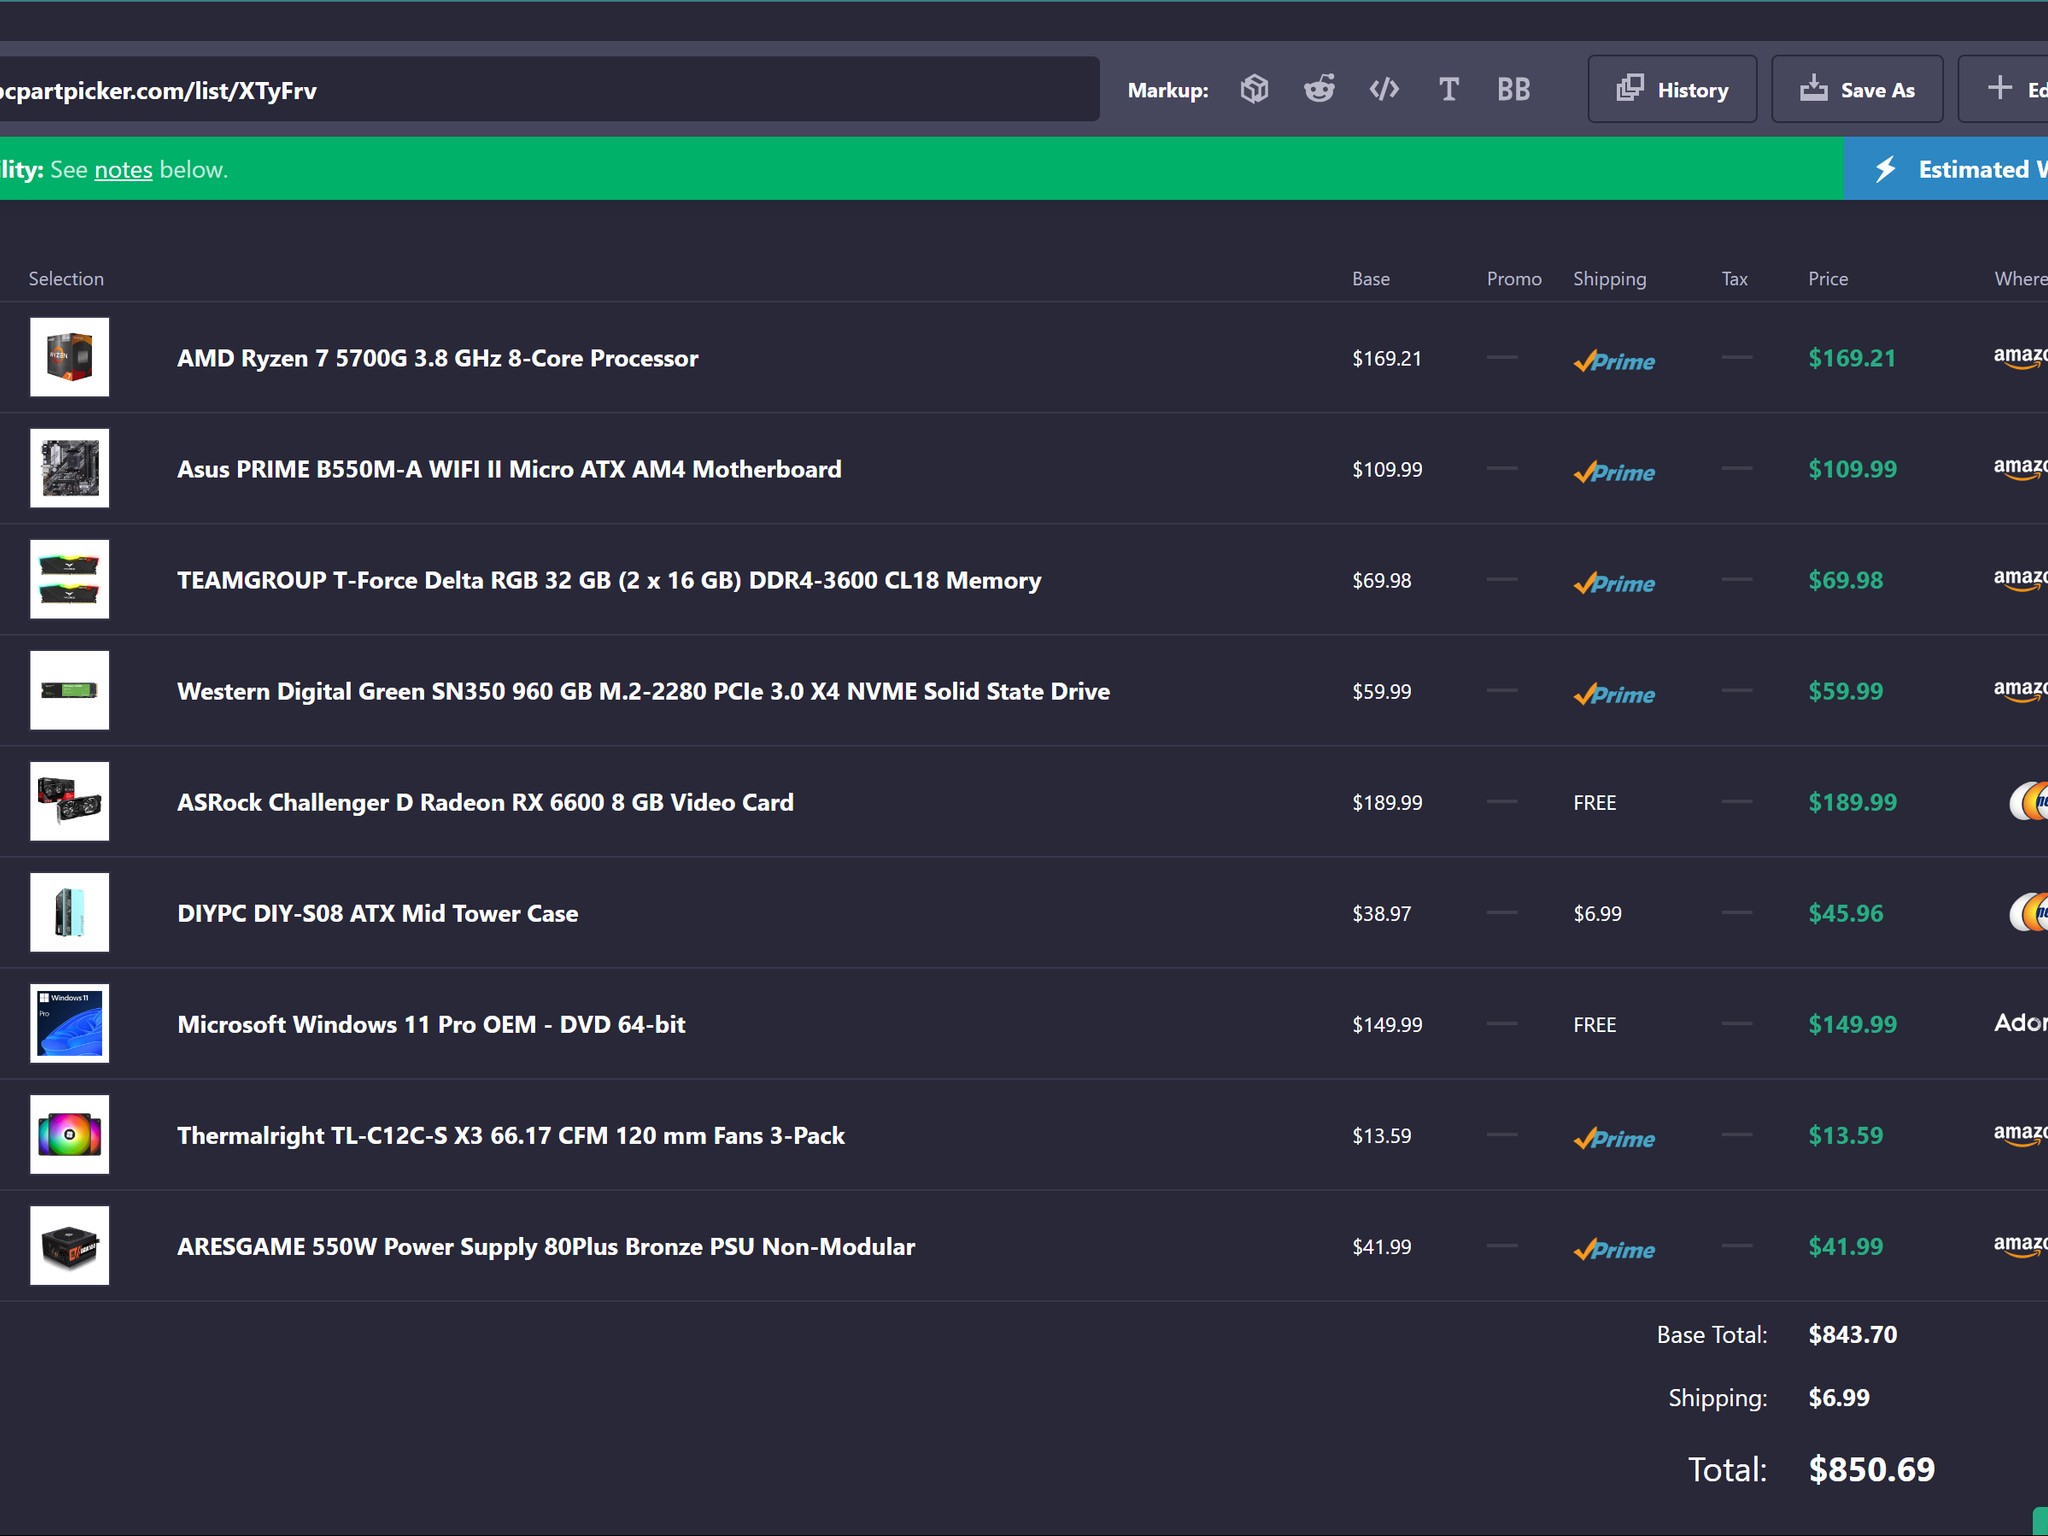The height and width of the screenshot is (1536, 2048).
Task: Open the History button
Action: click(1672, 89)
